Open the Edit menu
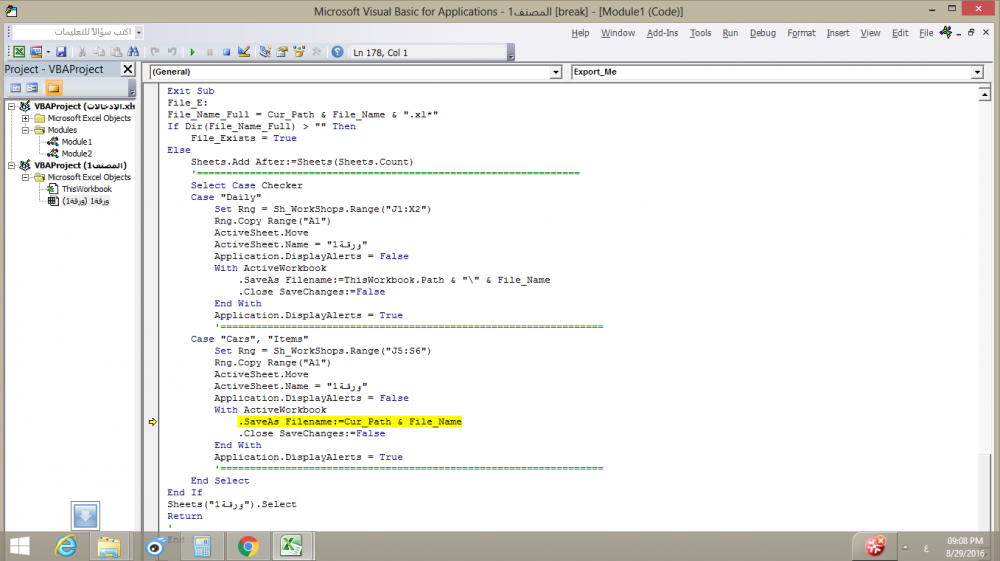Screen dimensions: 1000x561 point(900,33)
